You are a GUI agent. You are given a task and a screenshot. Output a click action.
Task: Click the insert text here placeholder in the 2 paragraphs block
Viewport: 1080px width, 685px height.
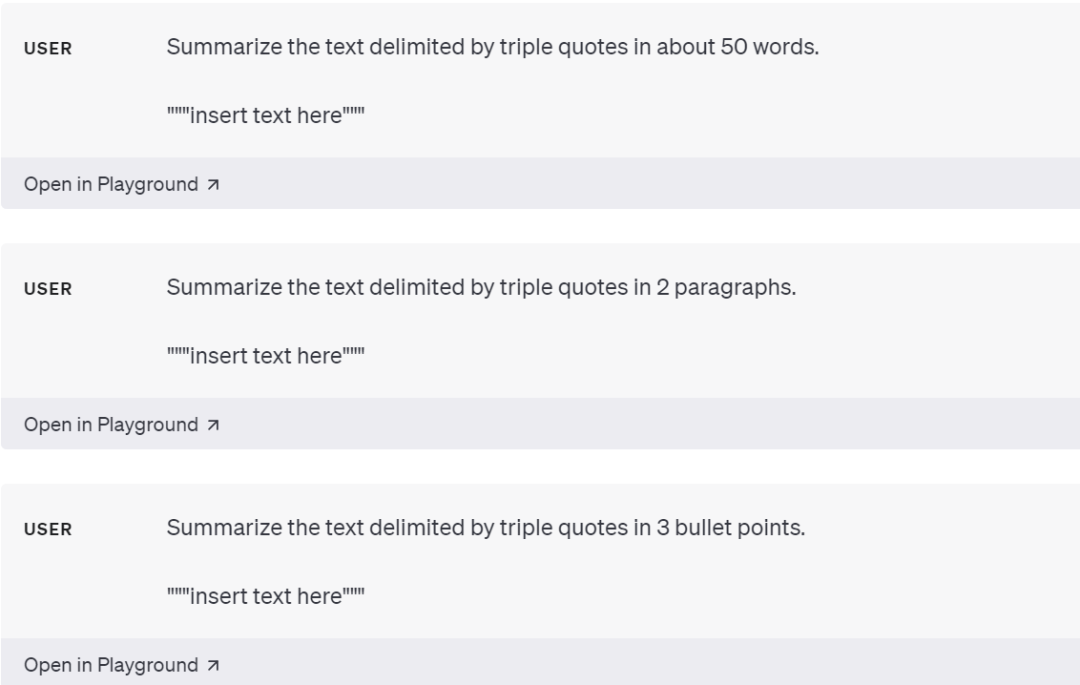click(x=266, y=355)
